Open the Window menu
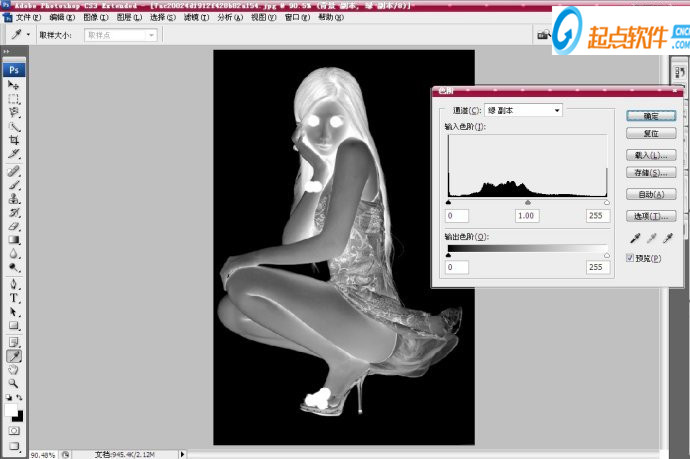This screenshot has width=690, height=459. (x=297, y=17)
